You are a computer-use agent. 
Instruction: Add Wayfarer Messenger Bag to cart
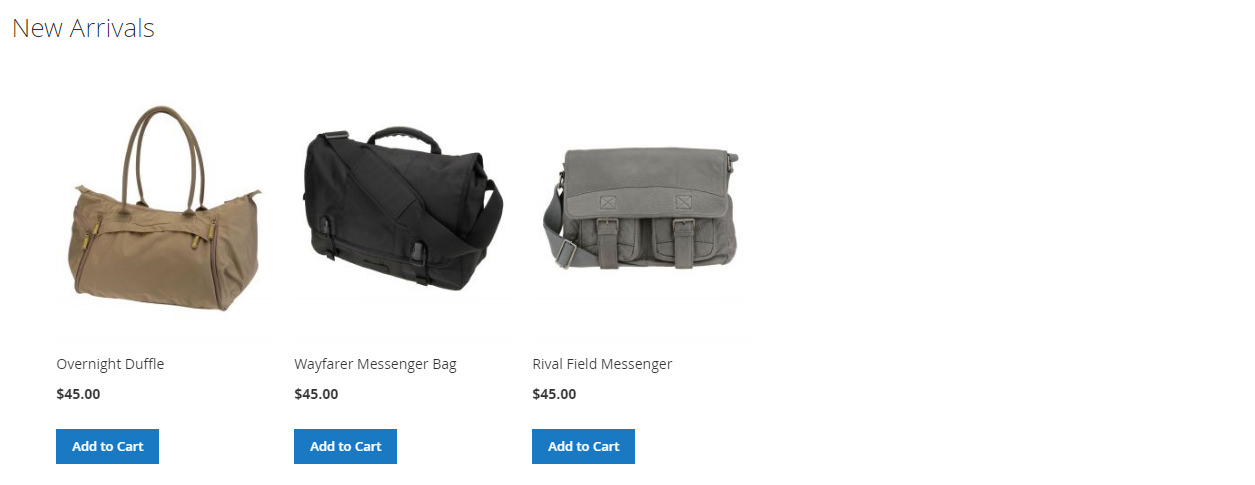tap(345, 446)
